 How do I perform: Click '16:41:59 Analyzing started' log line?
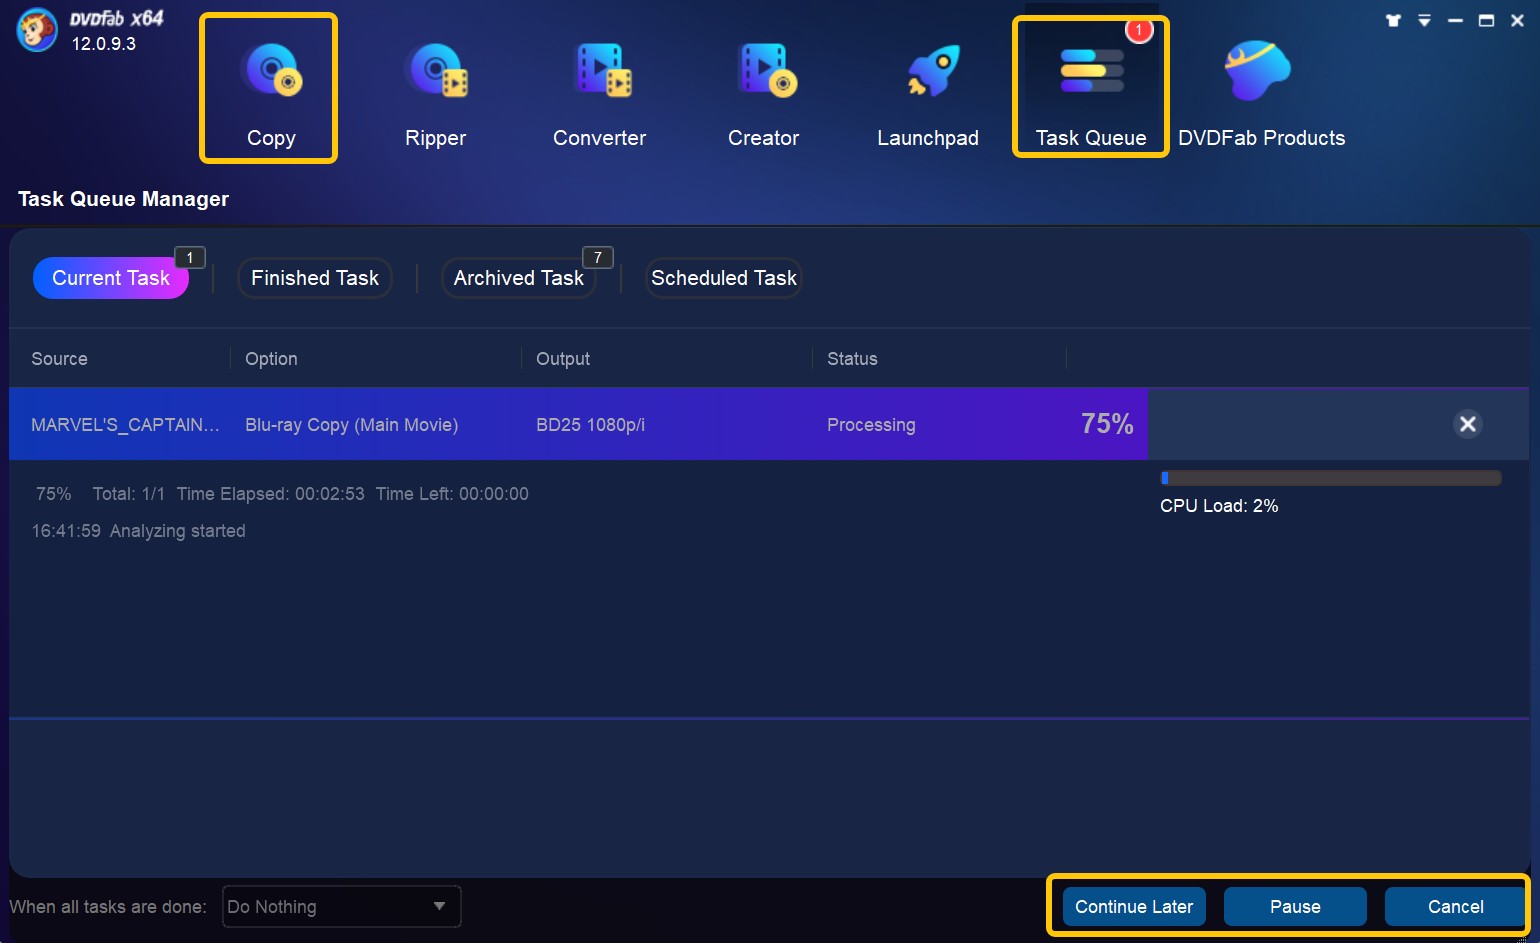(138, 531)
